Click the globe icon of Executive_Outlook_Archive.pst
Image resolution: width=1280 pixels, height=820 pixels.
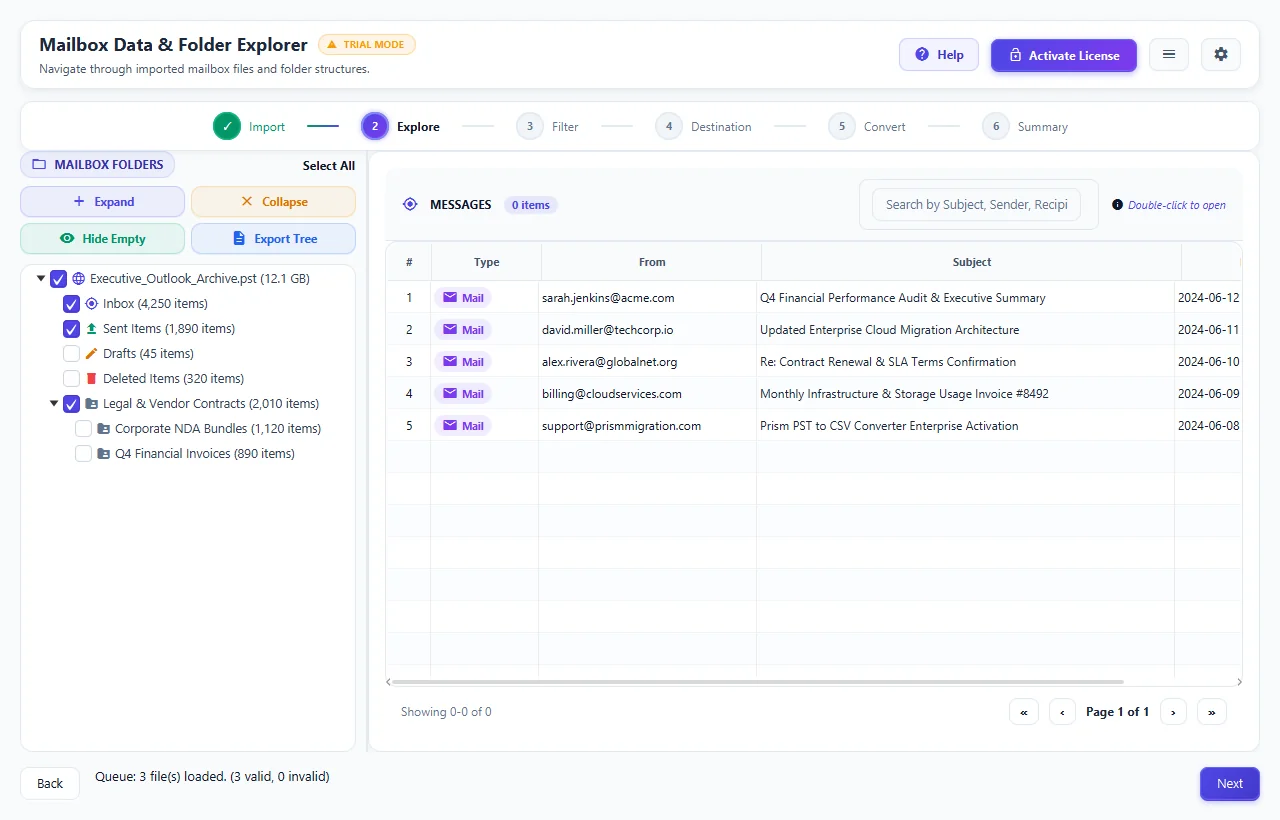pos(79,279)
